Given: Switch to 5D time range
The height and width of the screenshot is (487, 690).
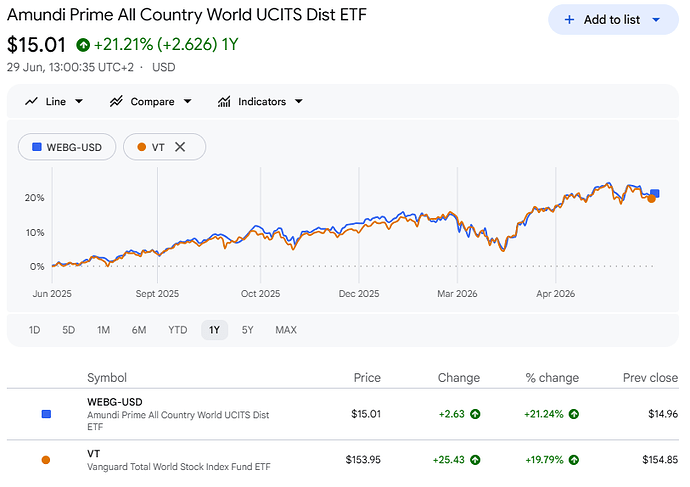Looking at the screenshot, I should 69,330.
